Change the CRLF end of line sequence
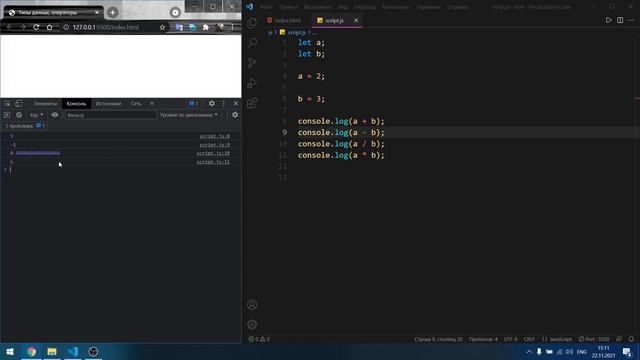640x360 pixels. click(x=529, y=339)
